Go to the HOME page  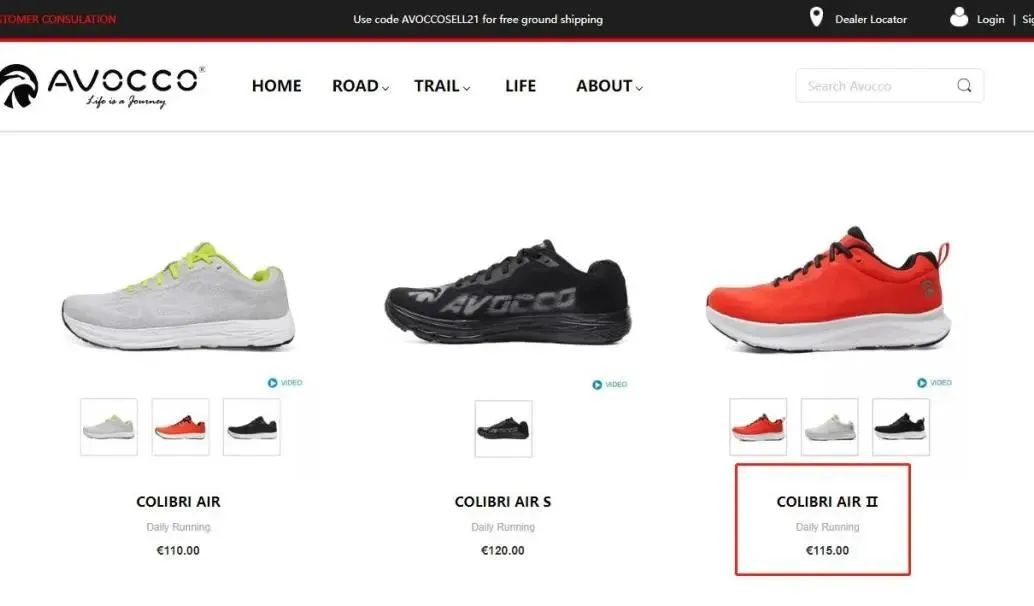276,86
